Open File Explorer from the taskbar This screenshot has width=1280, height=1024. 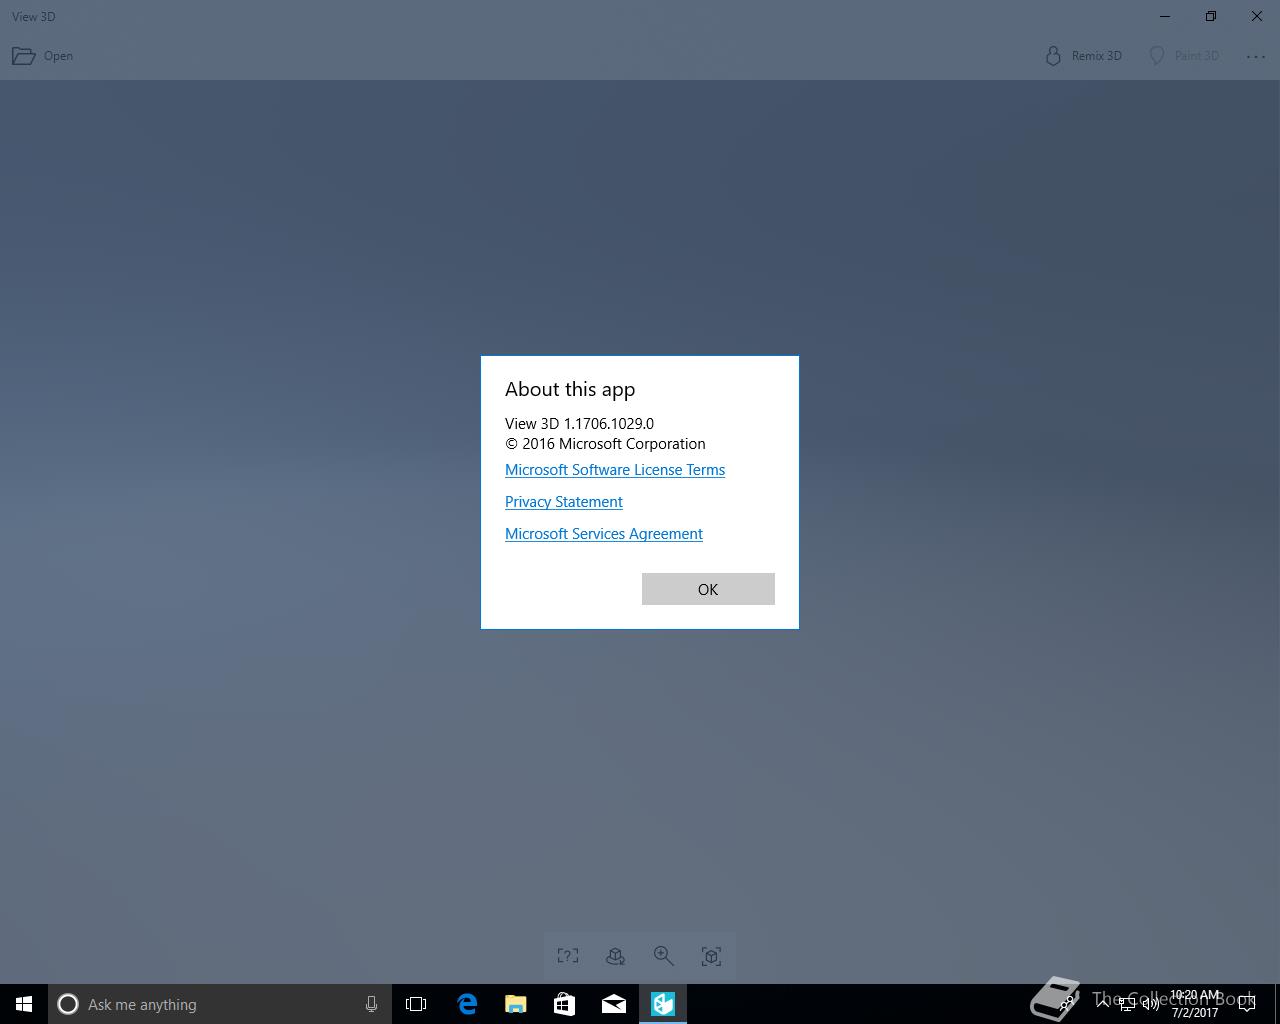(x=516, y=1004)
